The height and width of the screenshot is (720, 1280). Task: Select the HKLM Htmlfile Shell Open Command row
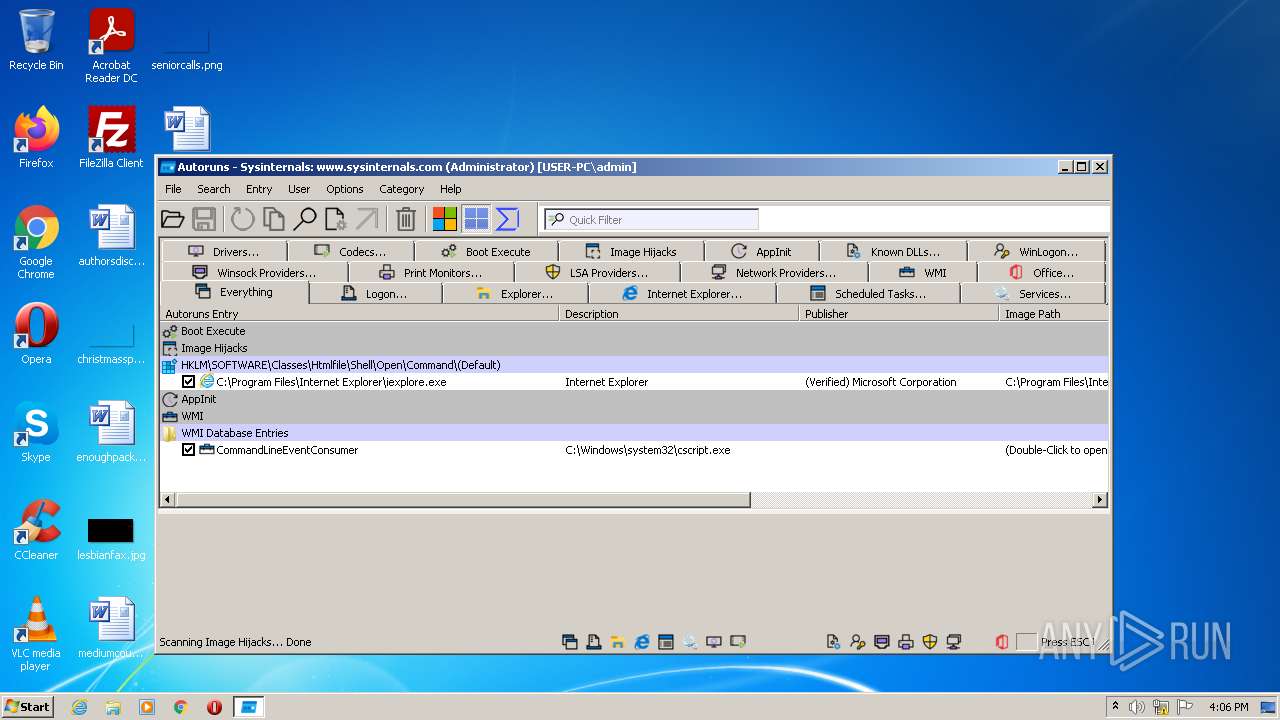[634, 365]
